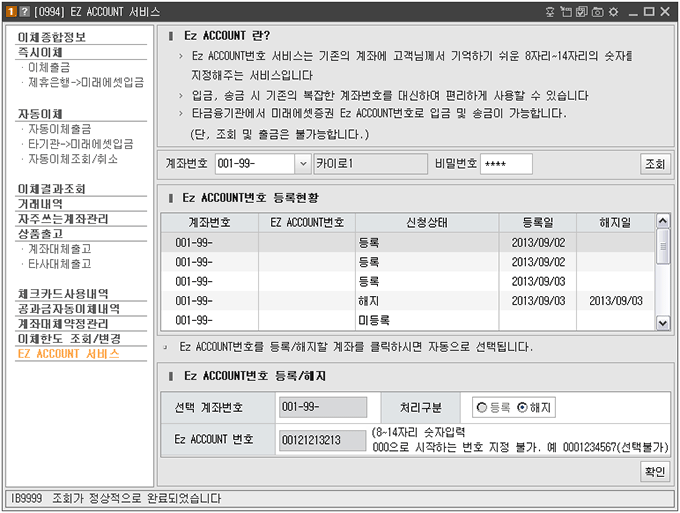Click the 조회 button
680x513 pixels.
click(655, 164)
